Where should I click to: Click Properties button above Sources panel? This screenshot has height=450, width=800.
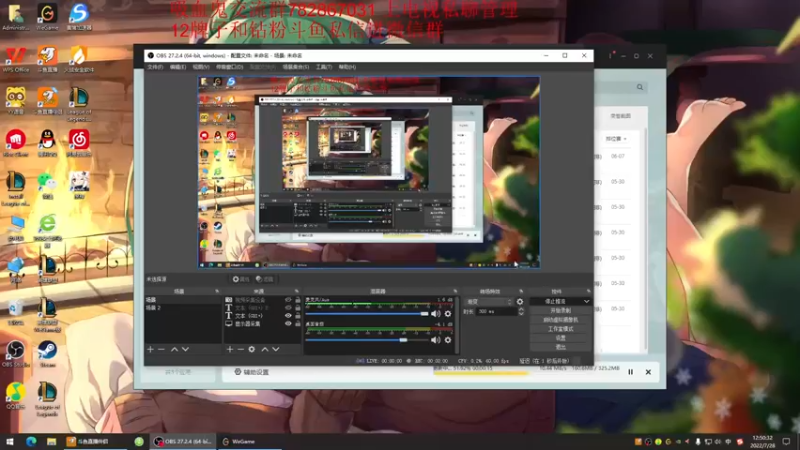pyautogui.click(x=241, y=279)
